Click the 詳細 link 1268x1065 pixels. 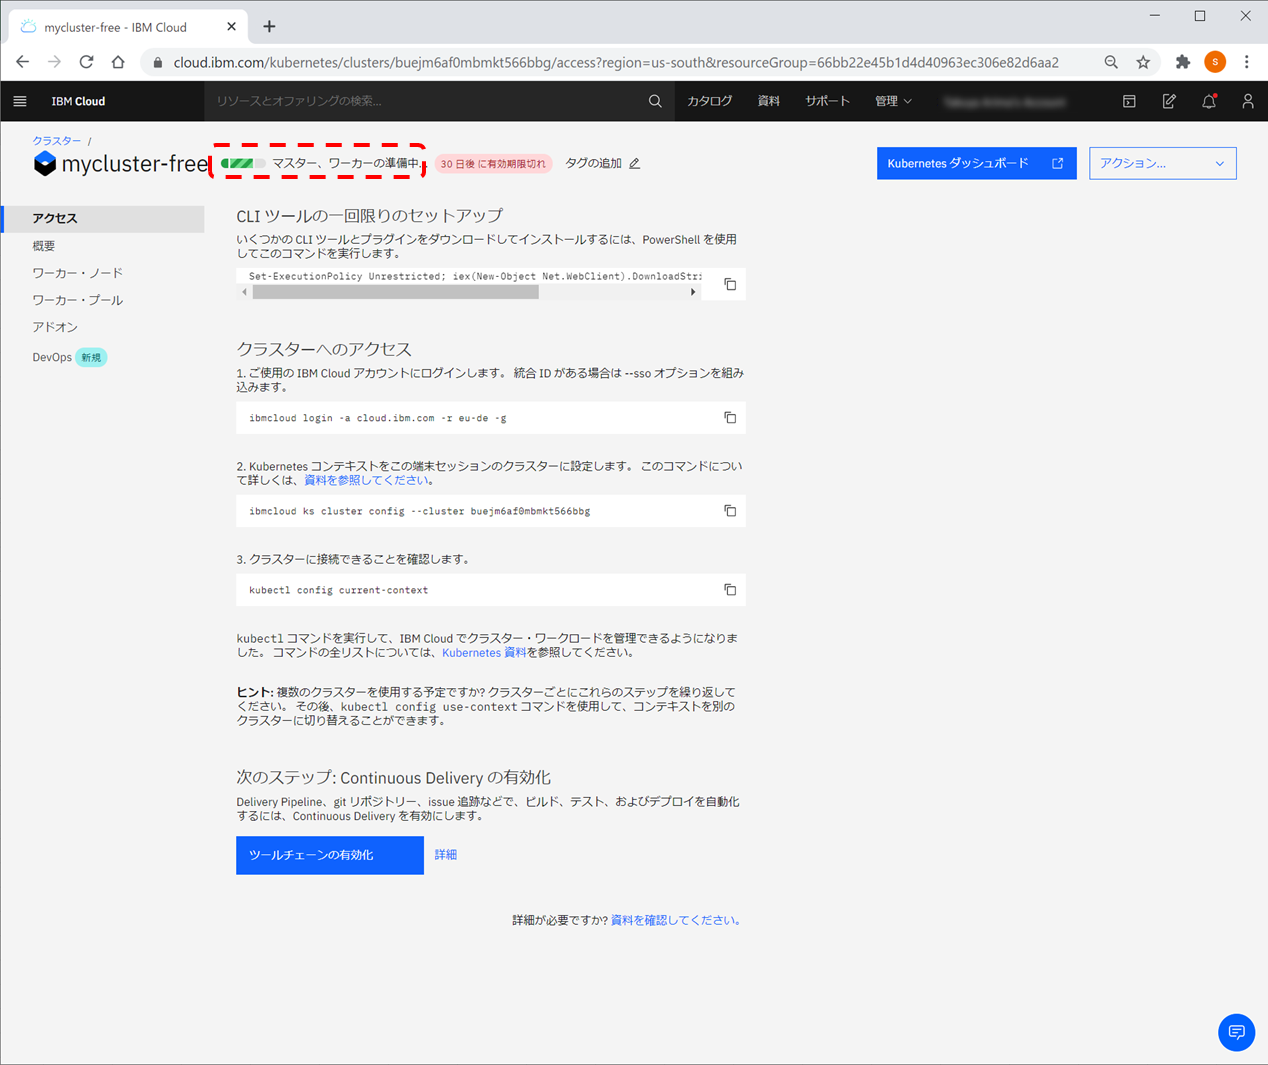[x=446, y=855]
